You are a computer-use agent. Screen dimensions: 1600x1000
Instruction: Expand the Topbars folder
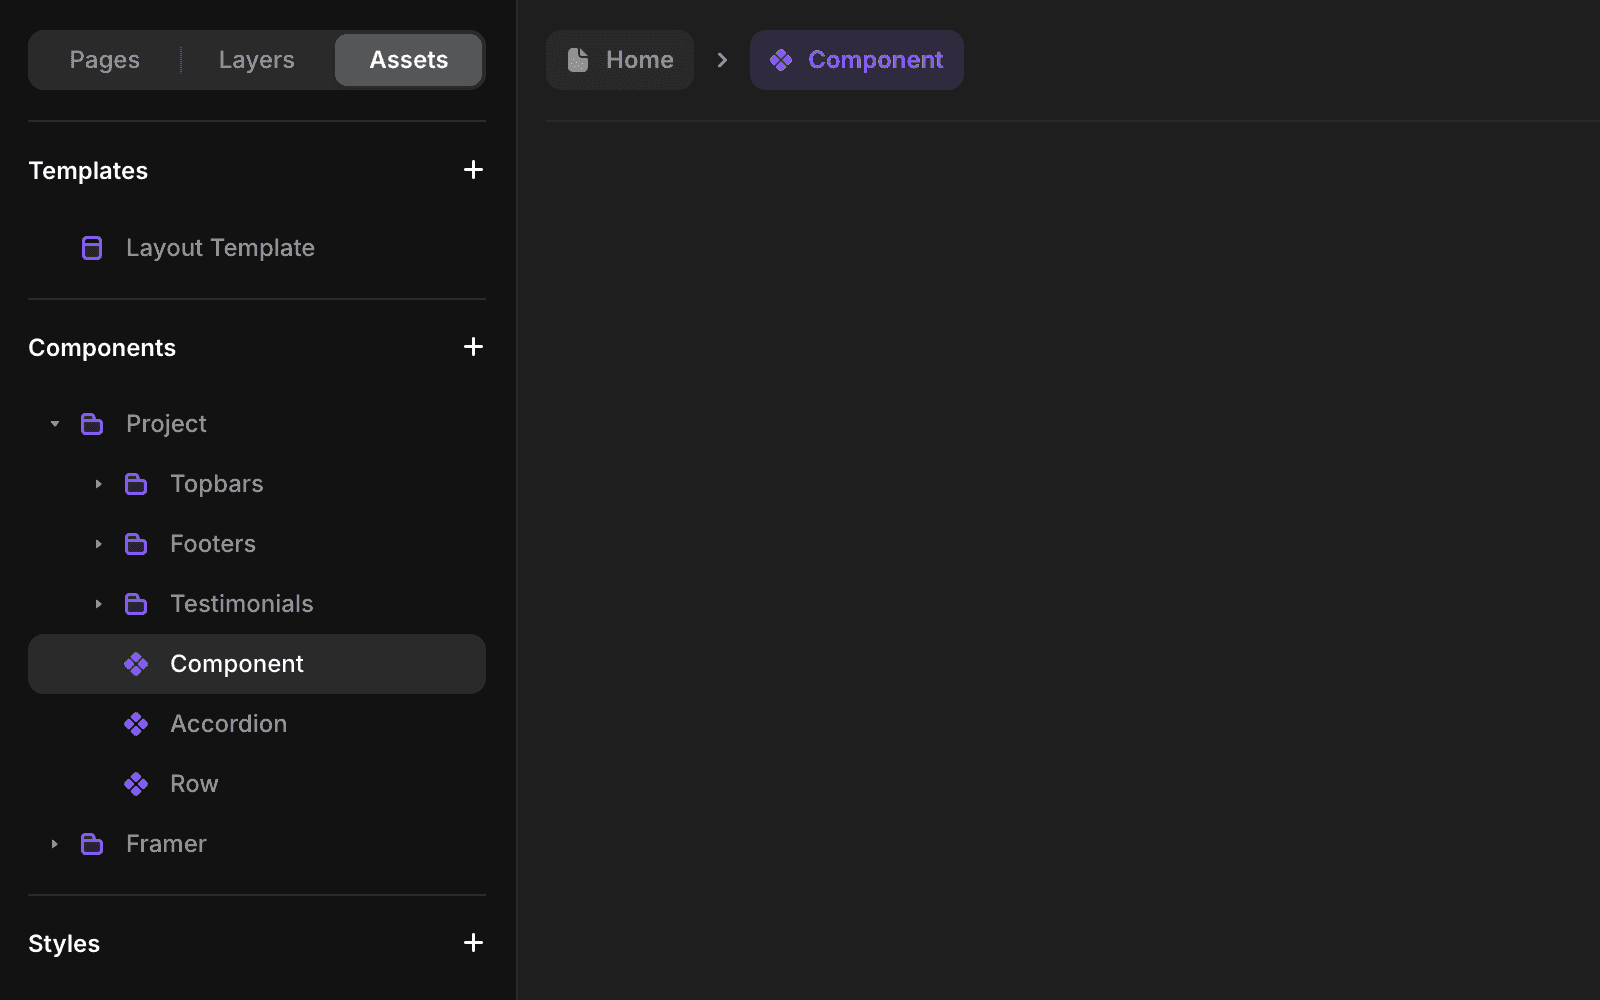tap(98, 483)
